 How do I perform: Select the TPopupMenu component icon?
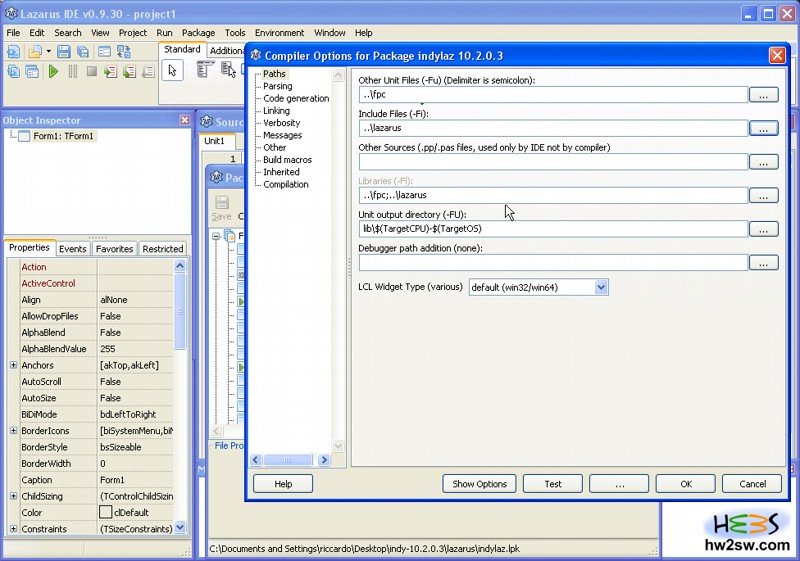[228, 70]
